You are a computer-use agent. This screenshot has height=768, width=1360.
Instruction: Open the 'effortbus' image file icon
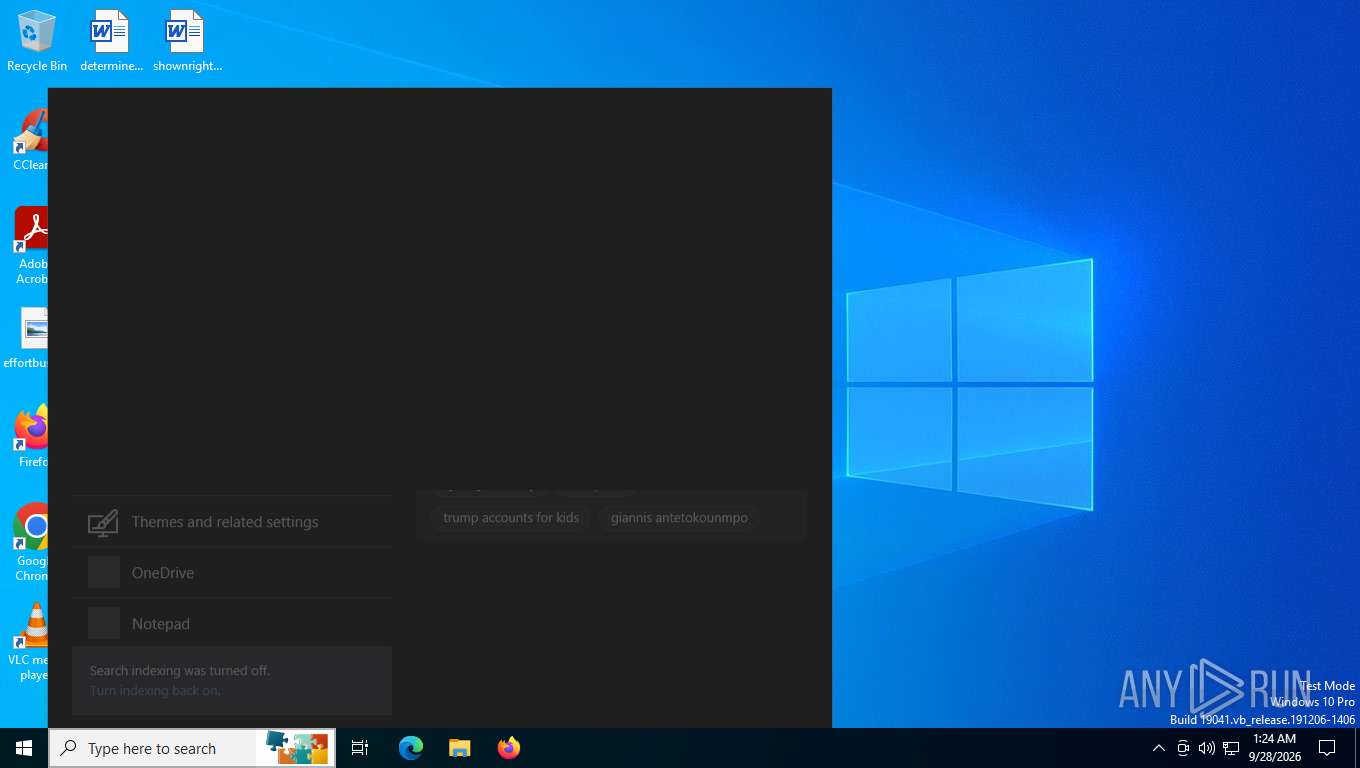tap(28, 338)
